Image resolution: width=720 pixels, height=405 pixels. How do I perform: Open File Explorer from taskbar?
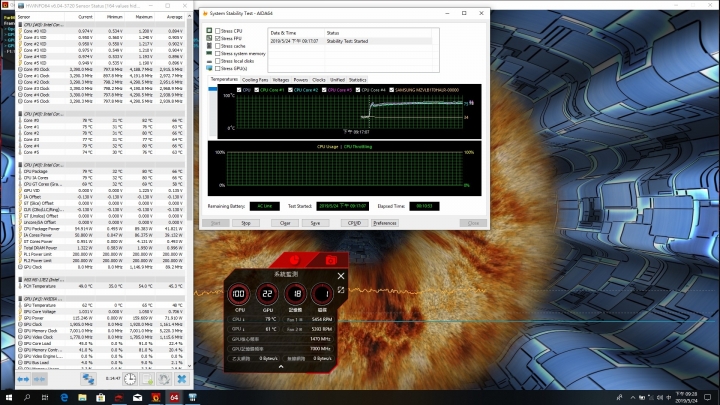(82, 398)
